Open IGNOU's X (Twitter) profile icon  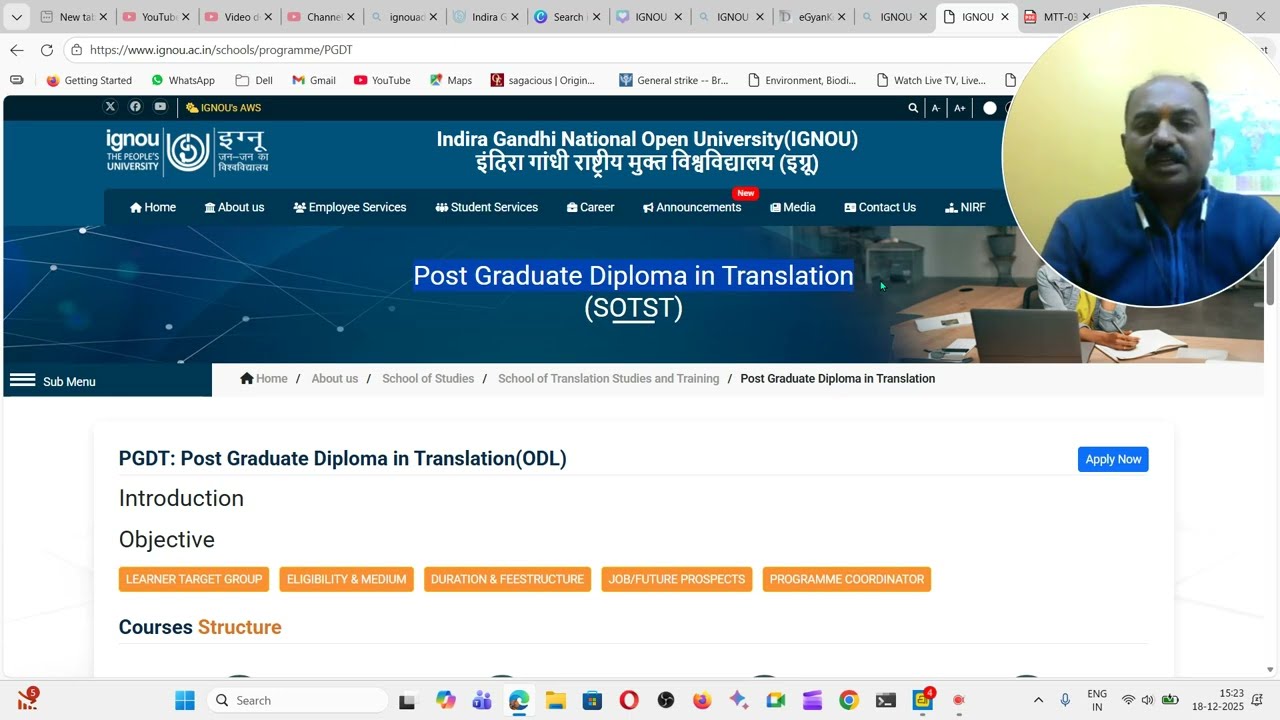(110, 107)
